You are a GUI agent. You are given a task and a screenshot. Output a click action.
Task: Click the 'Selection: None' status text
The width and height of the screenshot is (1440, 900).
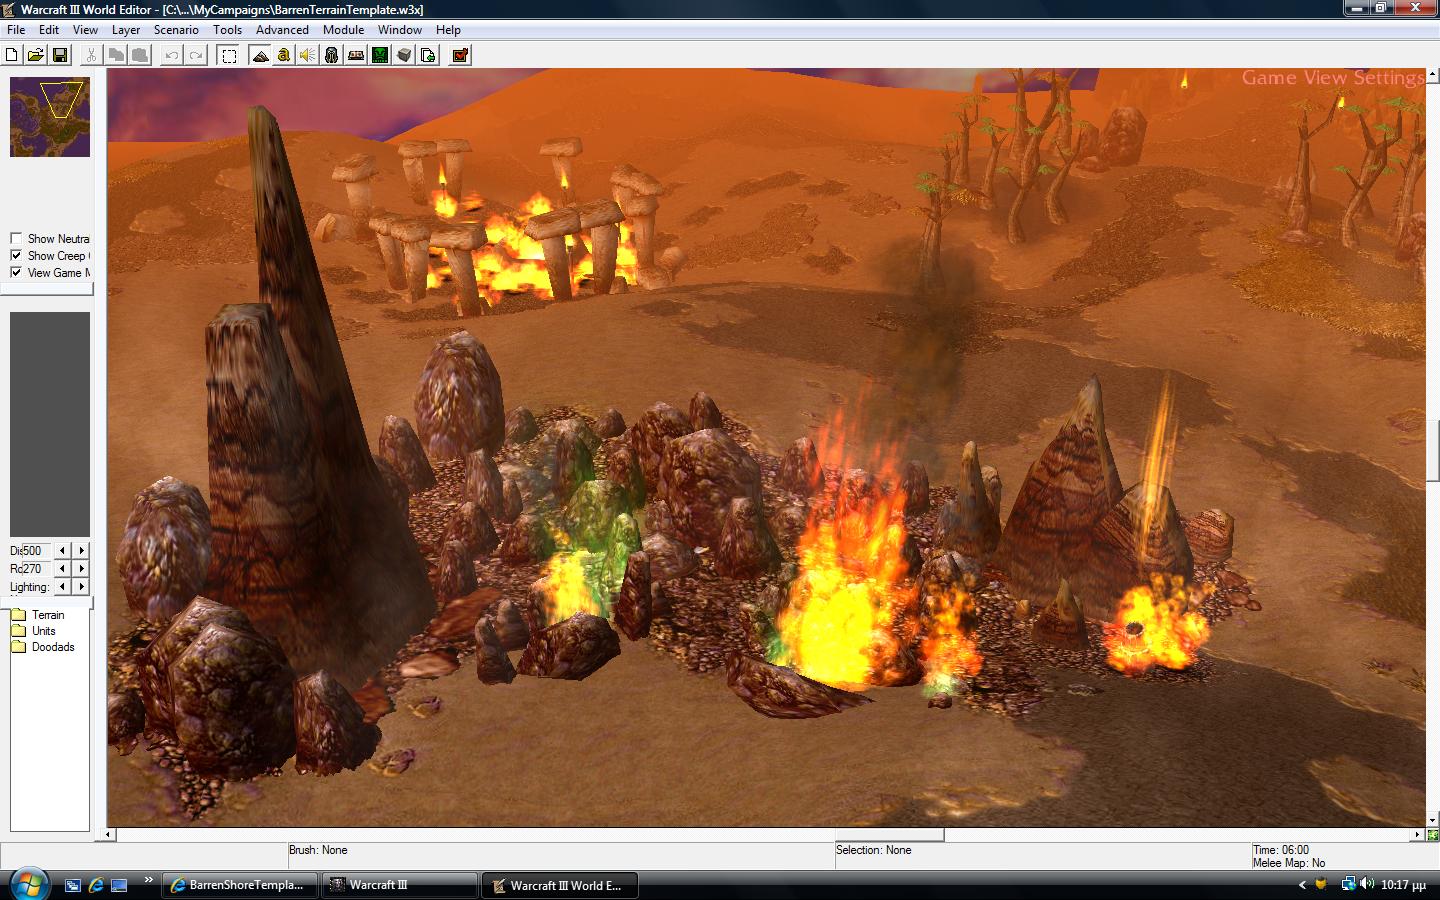(874, 850)
